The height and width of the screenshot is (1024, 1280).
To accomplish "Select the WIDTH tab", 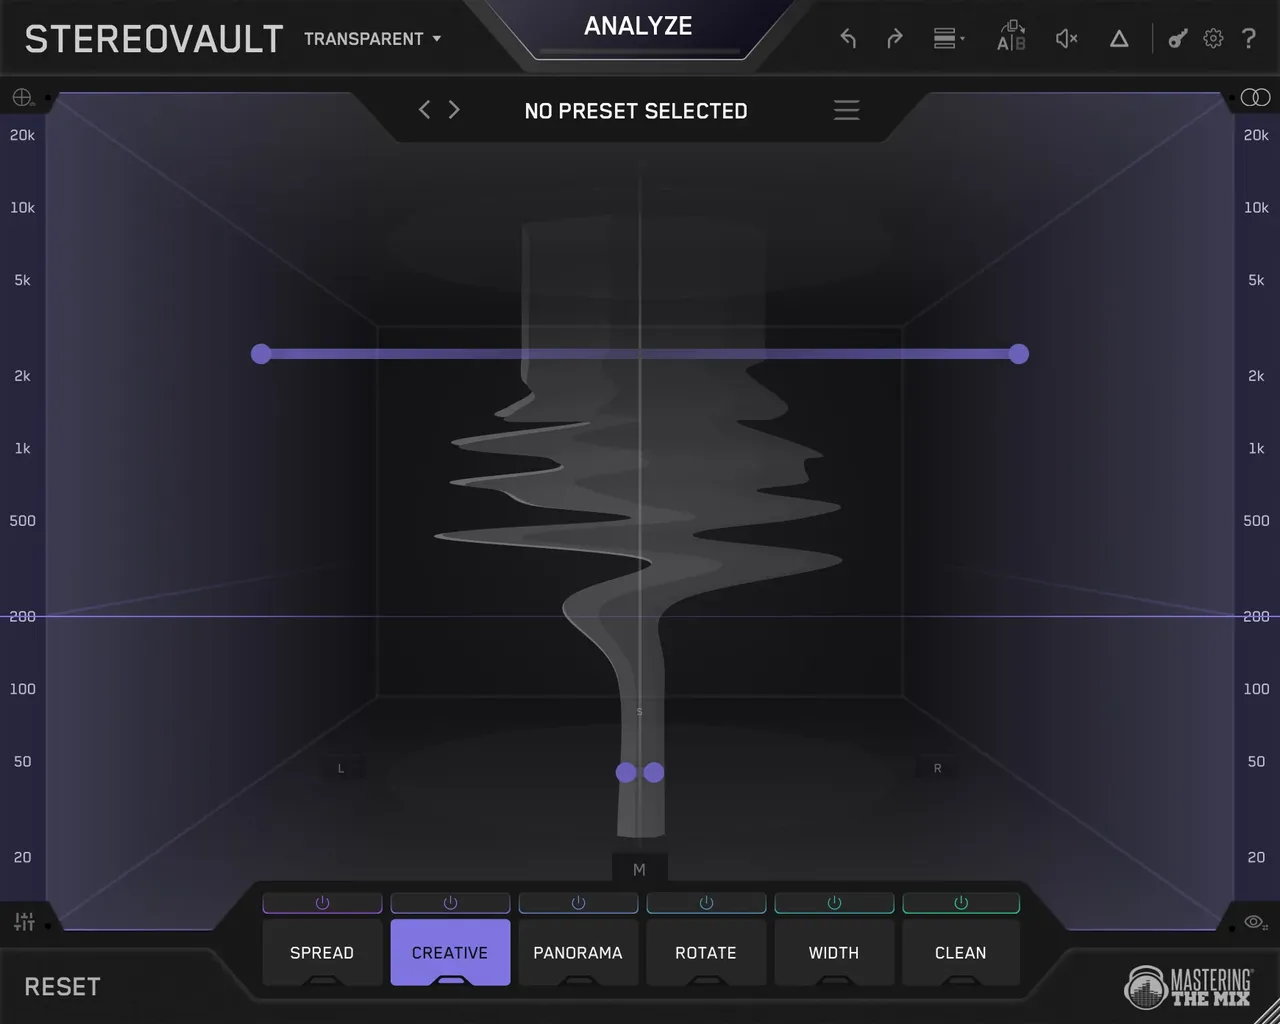I will (x=834, y=953).
